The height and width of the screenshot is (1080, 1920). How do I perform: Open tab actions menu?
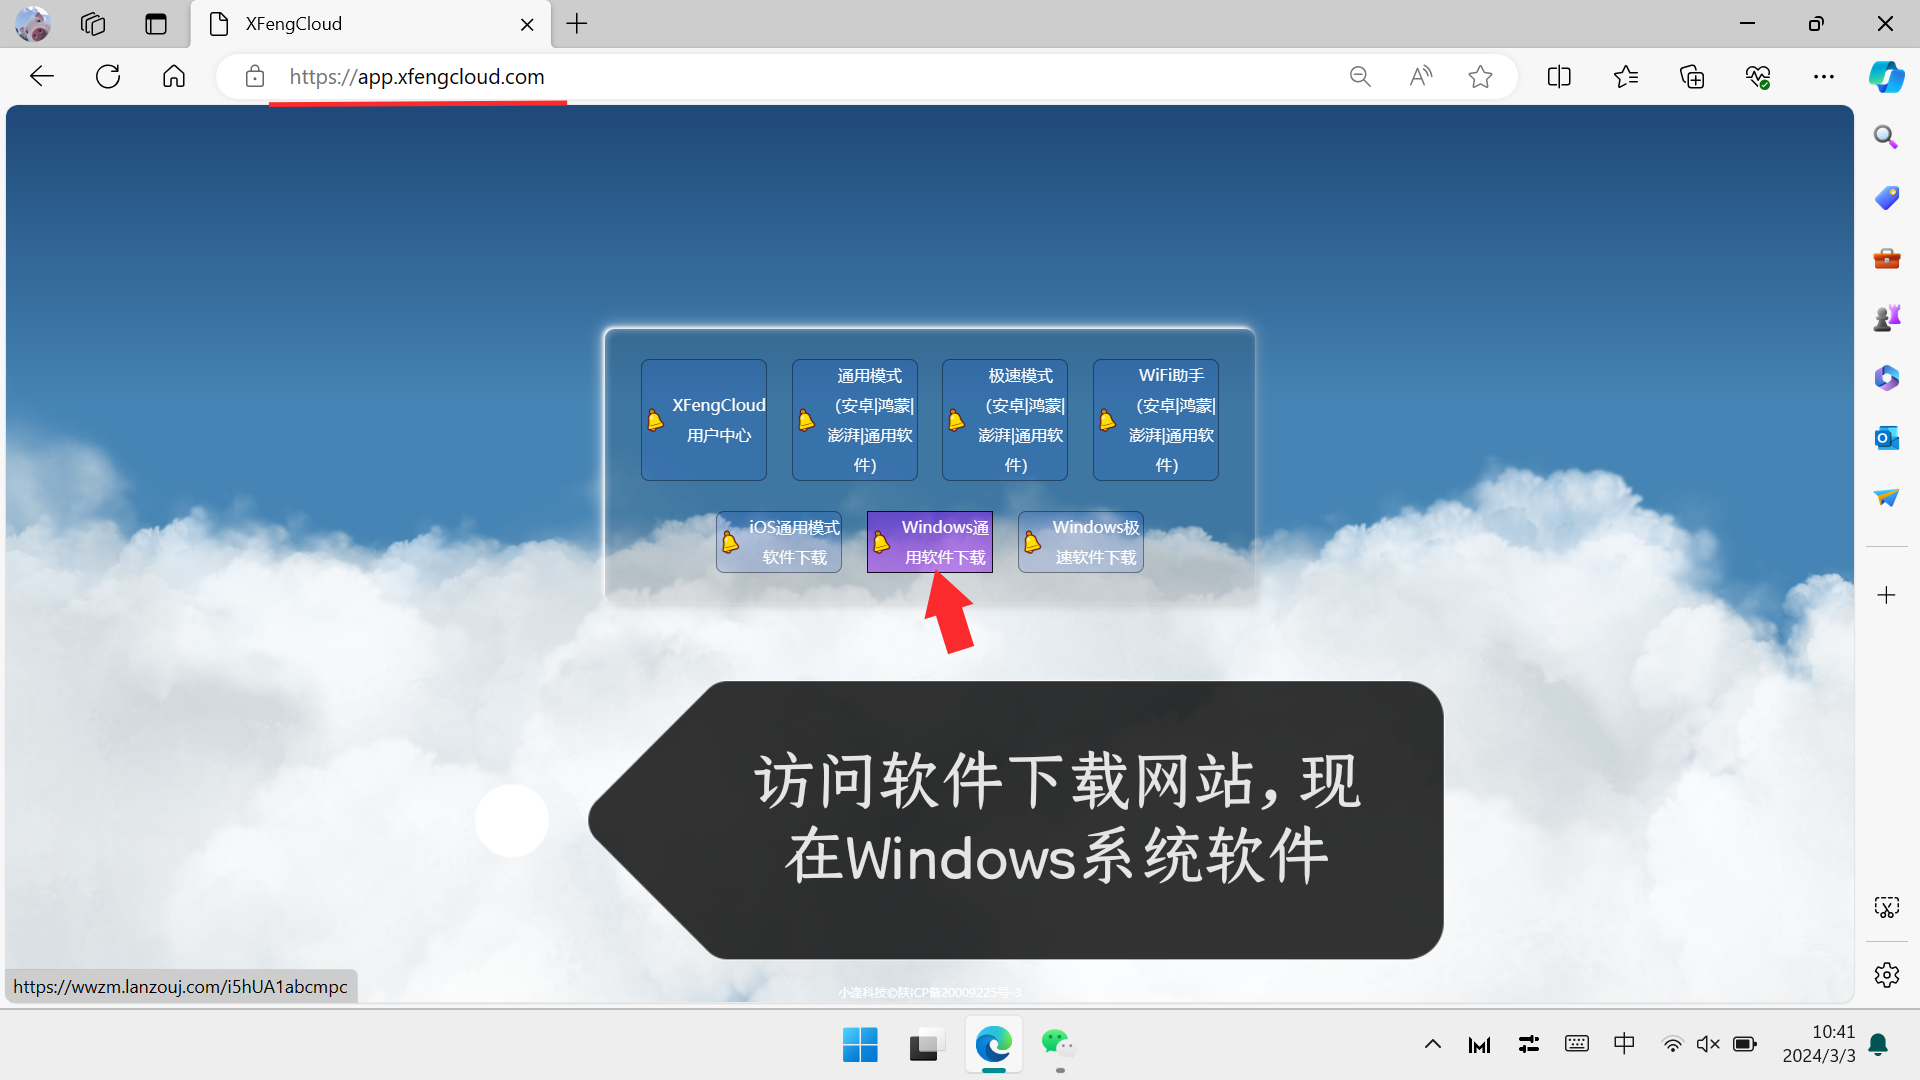tap(156, 24)
